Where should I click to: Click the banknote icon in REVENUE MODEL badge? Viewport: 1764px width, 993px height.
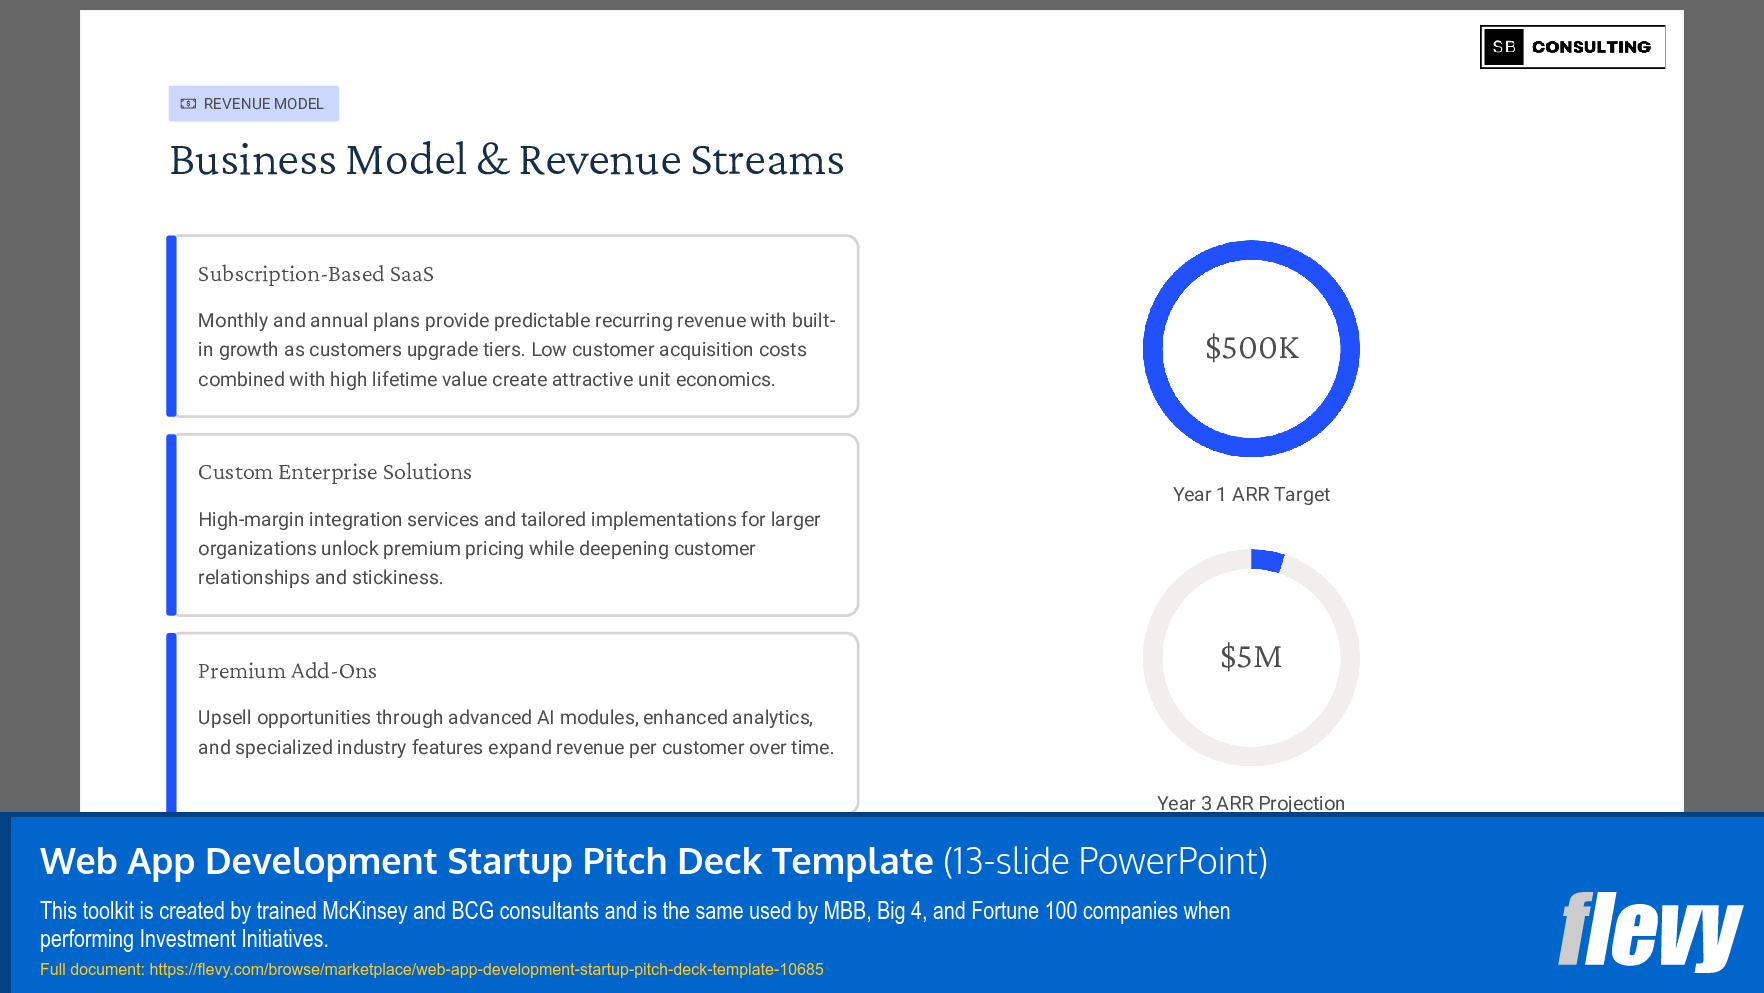tap(189, 103)
